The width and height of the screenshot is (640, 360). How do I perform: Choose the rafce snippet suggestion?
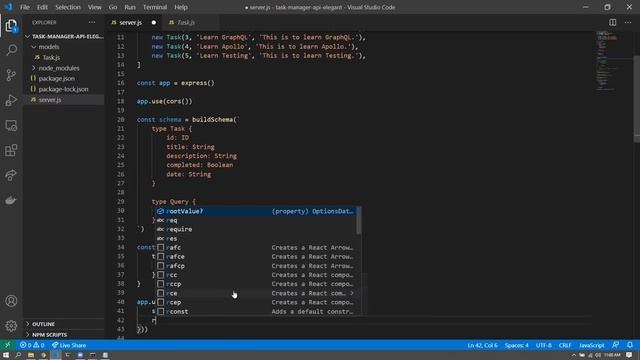coord(256,257)
